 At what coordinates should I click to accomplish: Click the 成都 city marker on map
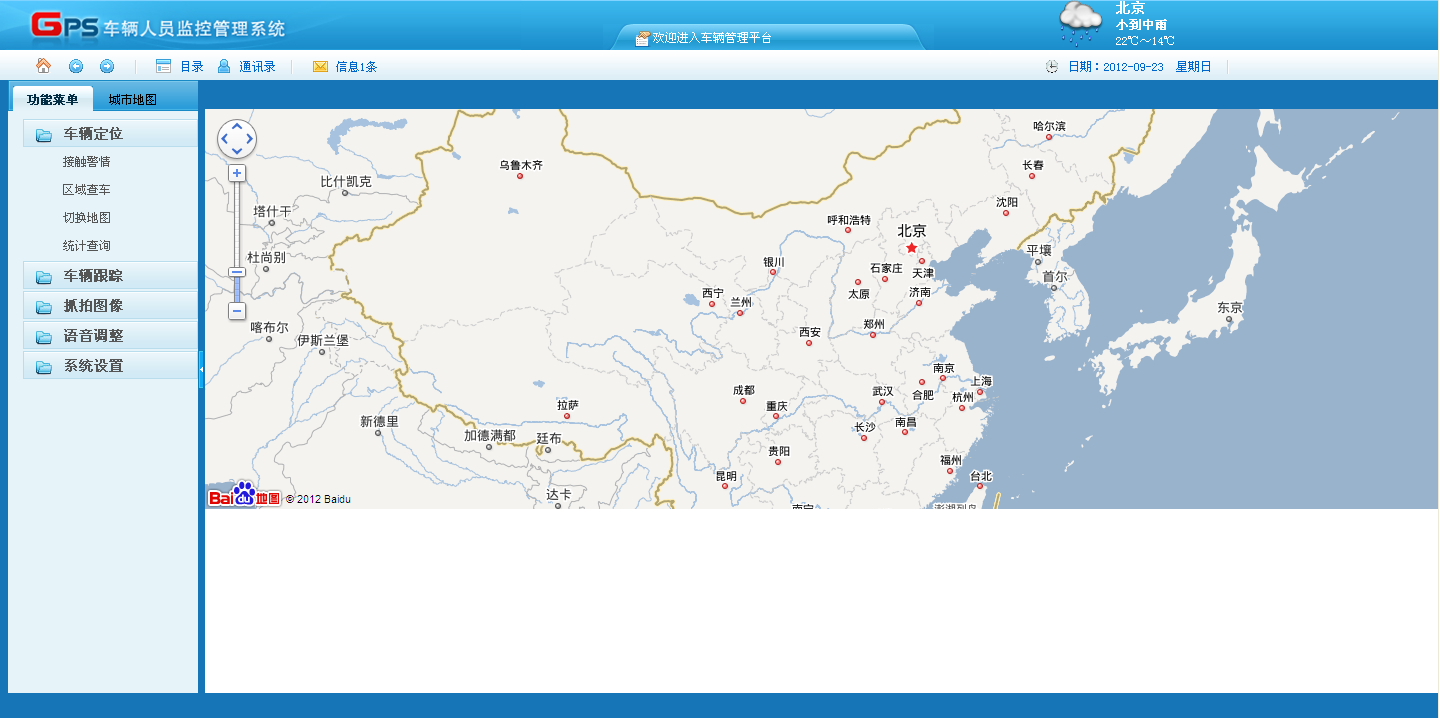pyautogui.click(x=743, y=401)
